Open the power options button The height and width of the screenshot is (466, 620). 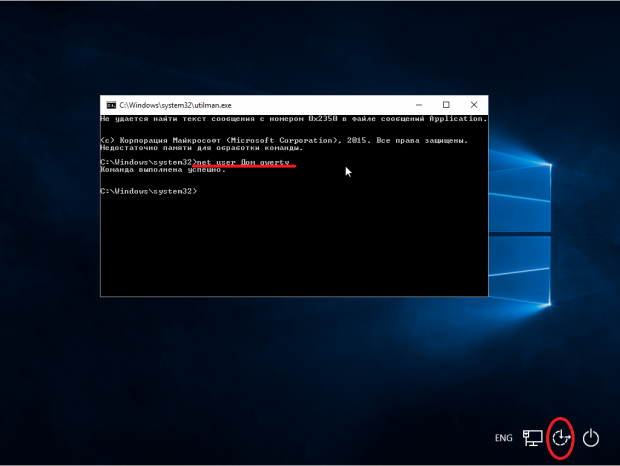click(x=591, y=438)
